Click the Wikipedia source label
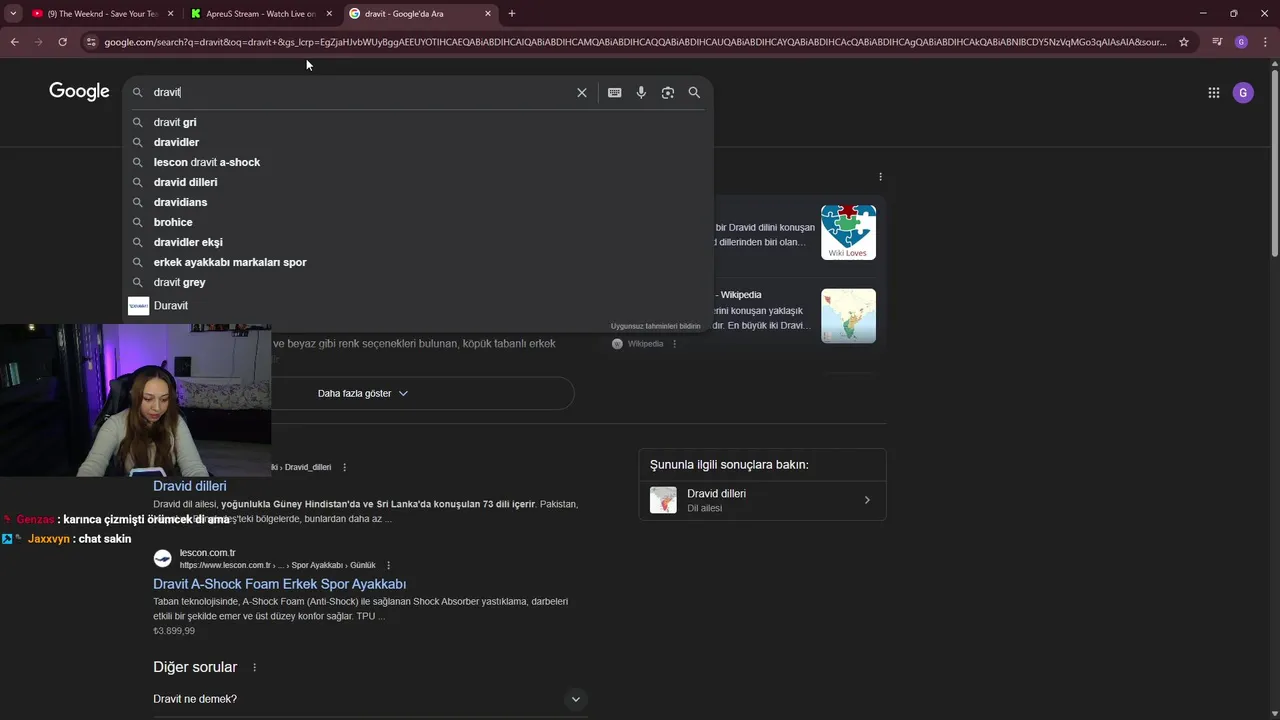 [645, 344]
